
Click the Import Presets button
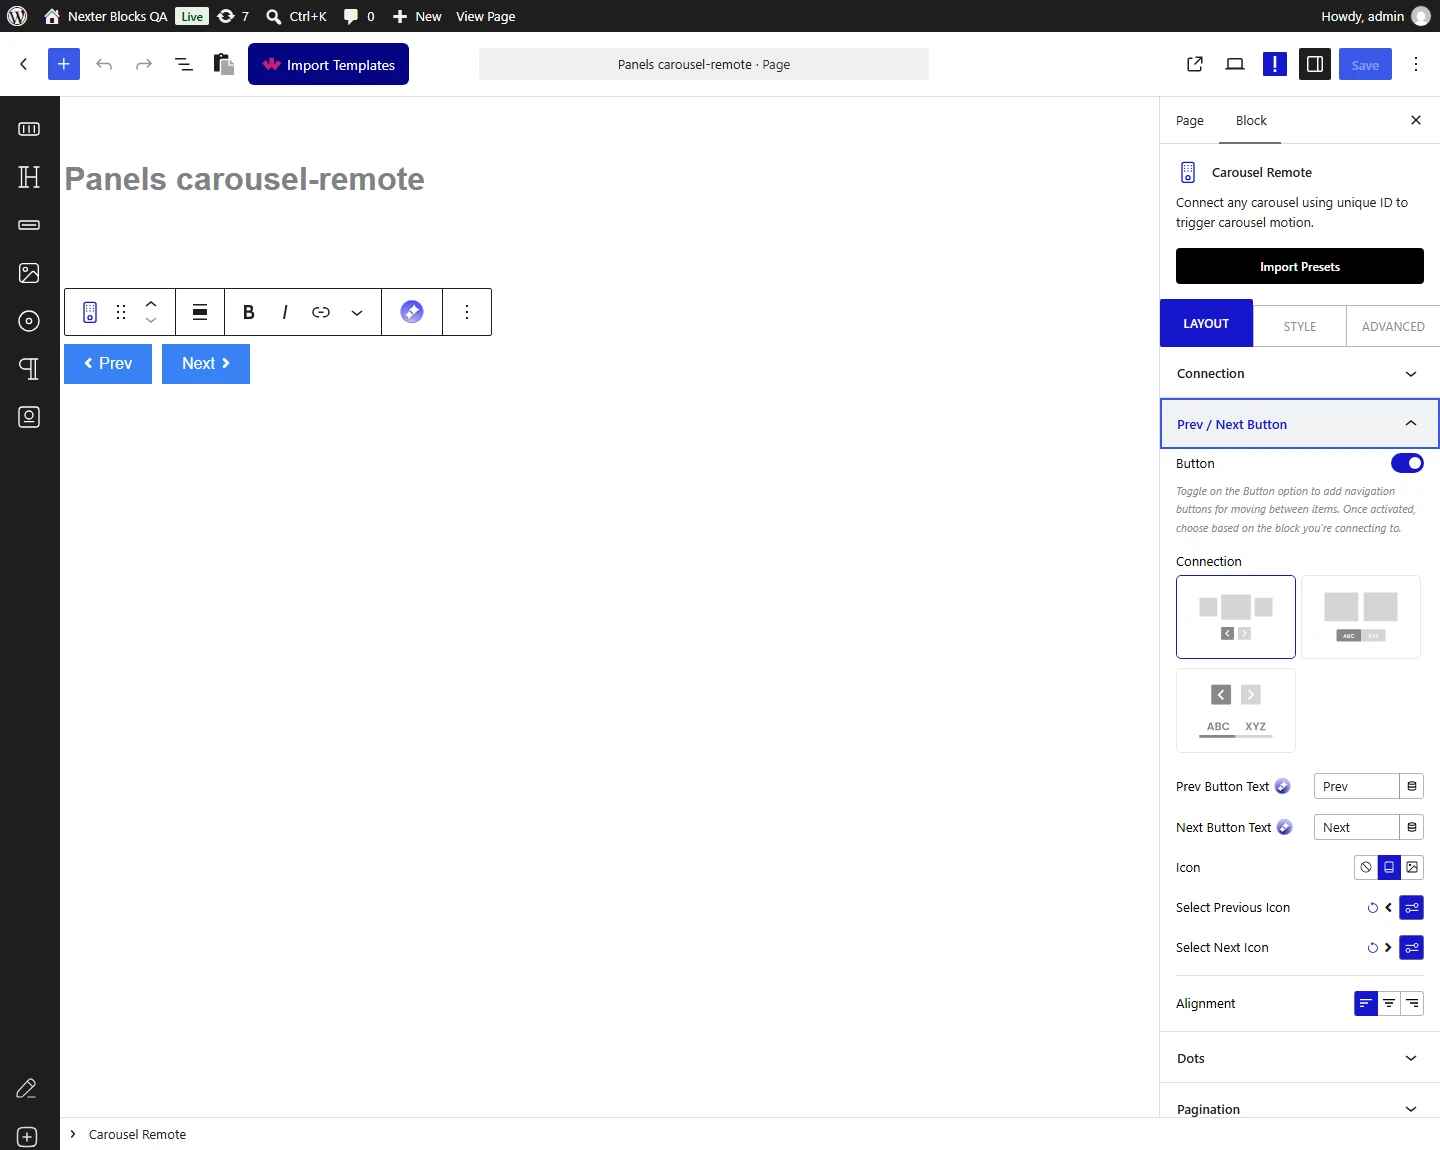[1300, 267]
